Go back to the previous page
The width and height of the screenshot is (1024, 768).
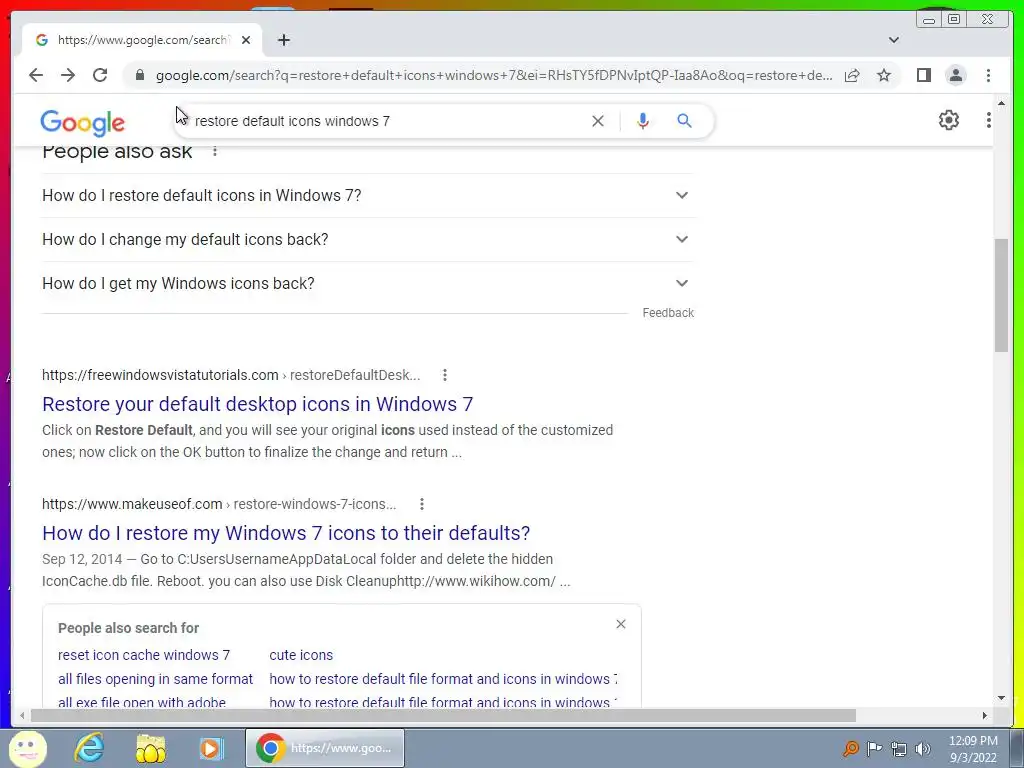[x=36, y=75]
